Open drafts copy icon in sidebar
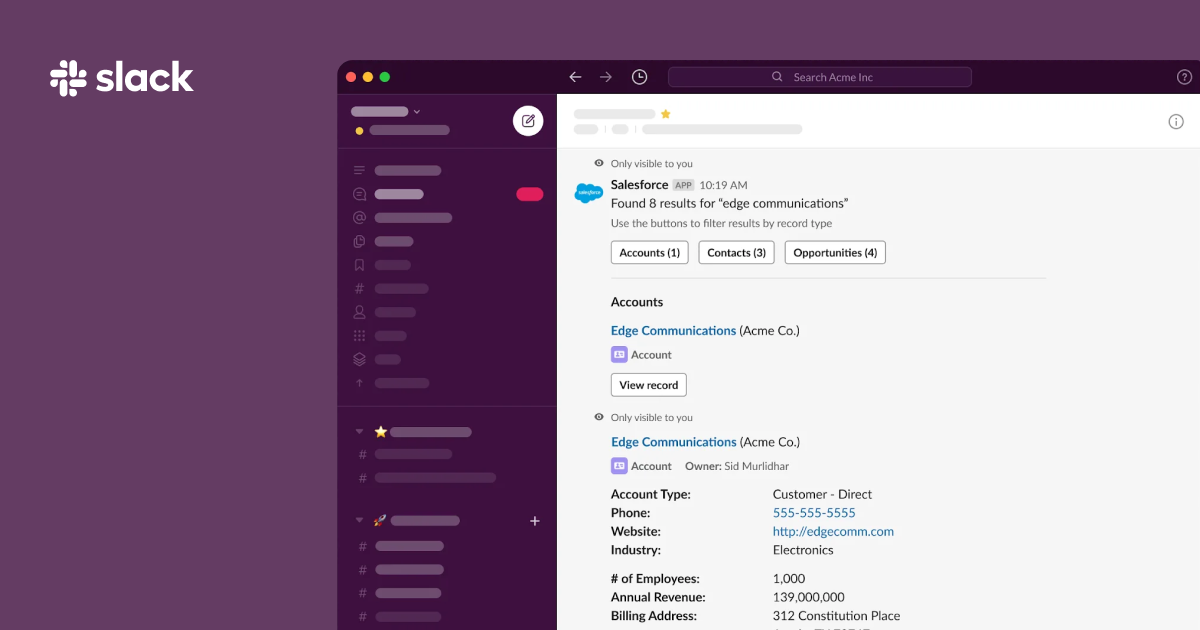The height and width of the screenshot is (630, 1200). (x=359, y=241)
